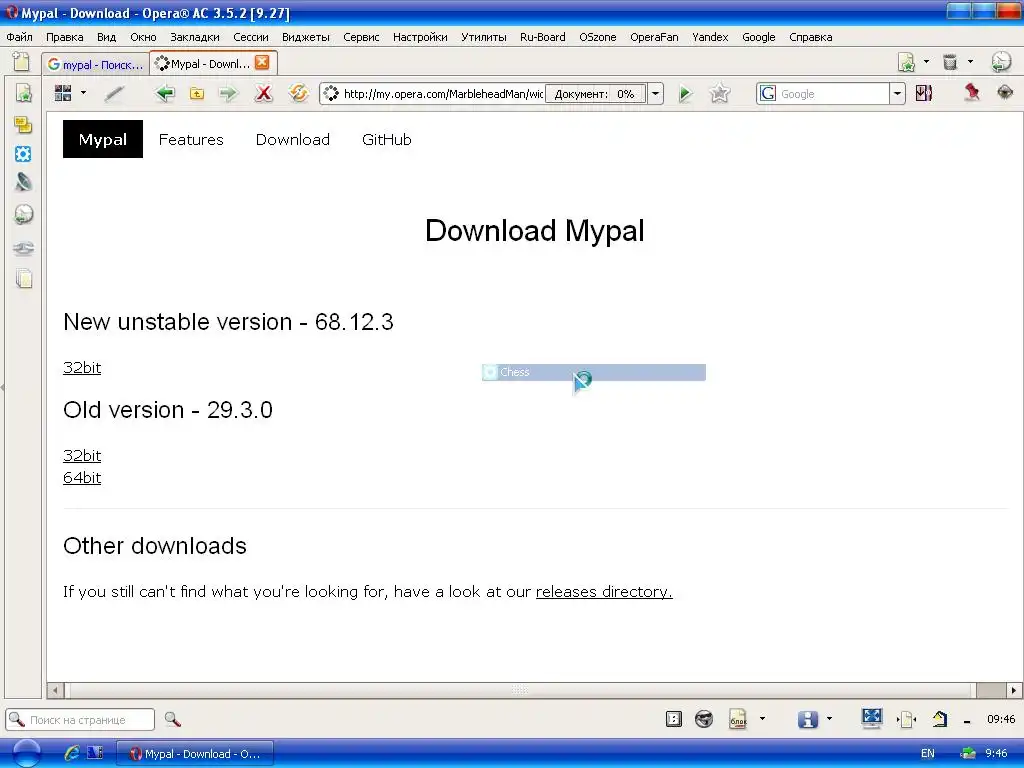This screenshot has width=1024, height=768.
Task: Toggle the sunglasses face icon in the status bar
Action: click(x=703, y=719)
